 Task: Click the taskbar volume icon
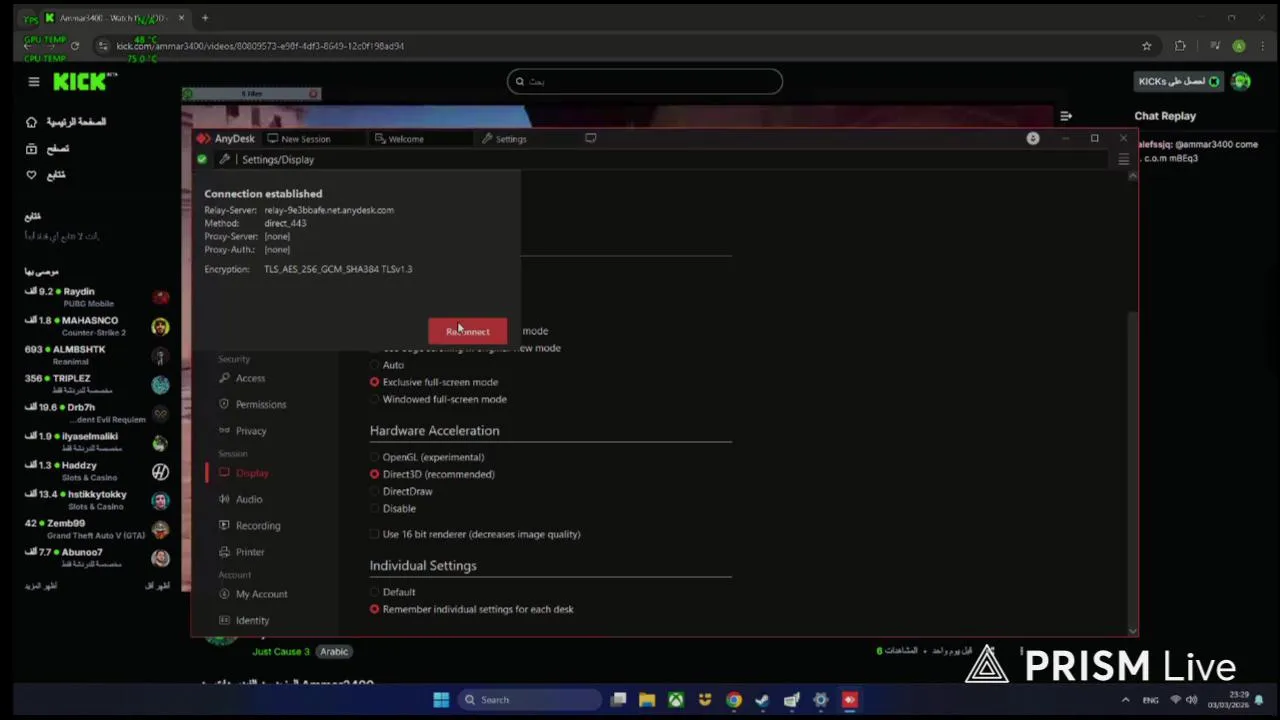click(1192, 700)
